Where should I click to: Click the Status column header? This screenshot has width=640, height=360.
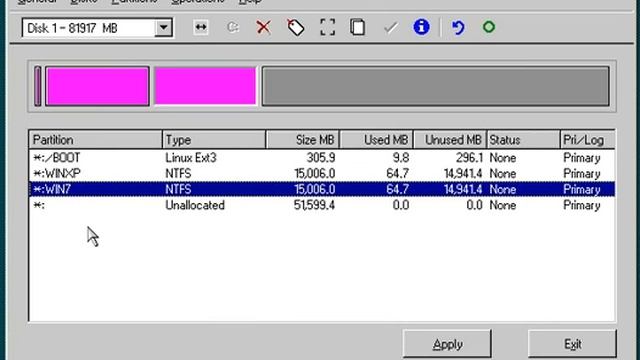523,140
